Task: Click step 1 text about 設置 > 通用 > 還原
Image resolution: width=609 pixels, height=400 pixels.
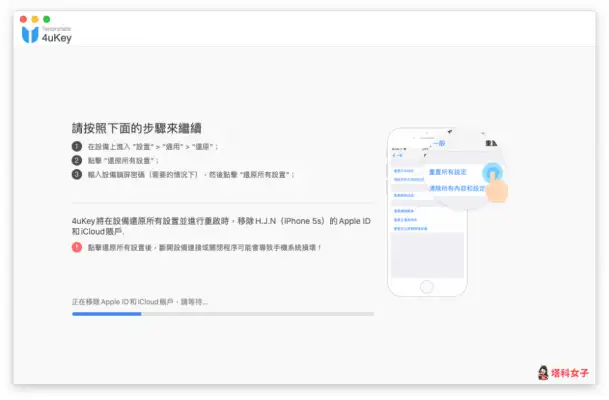Action: (x=153, y=146)
